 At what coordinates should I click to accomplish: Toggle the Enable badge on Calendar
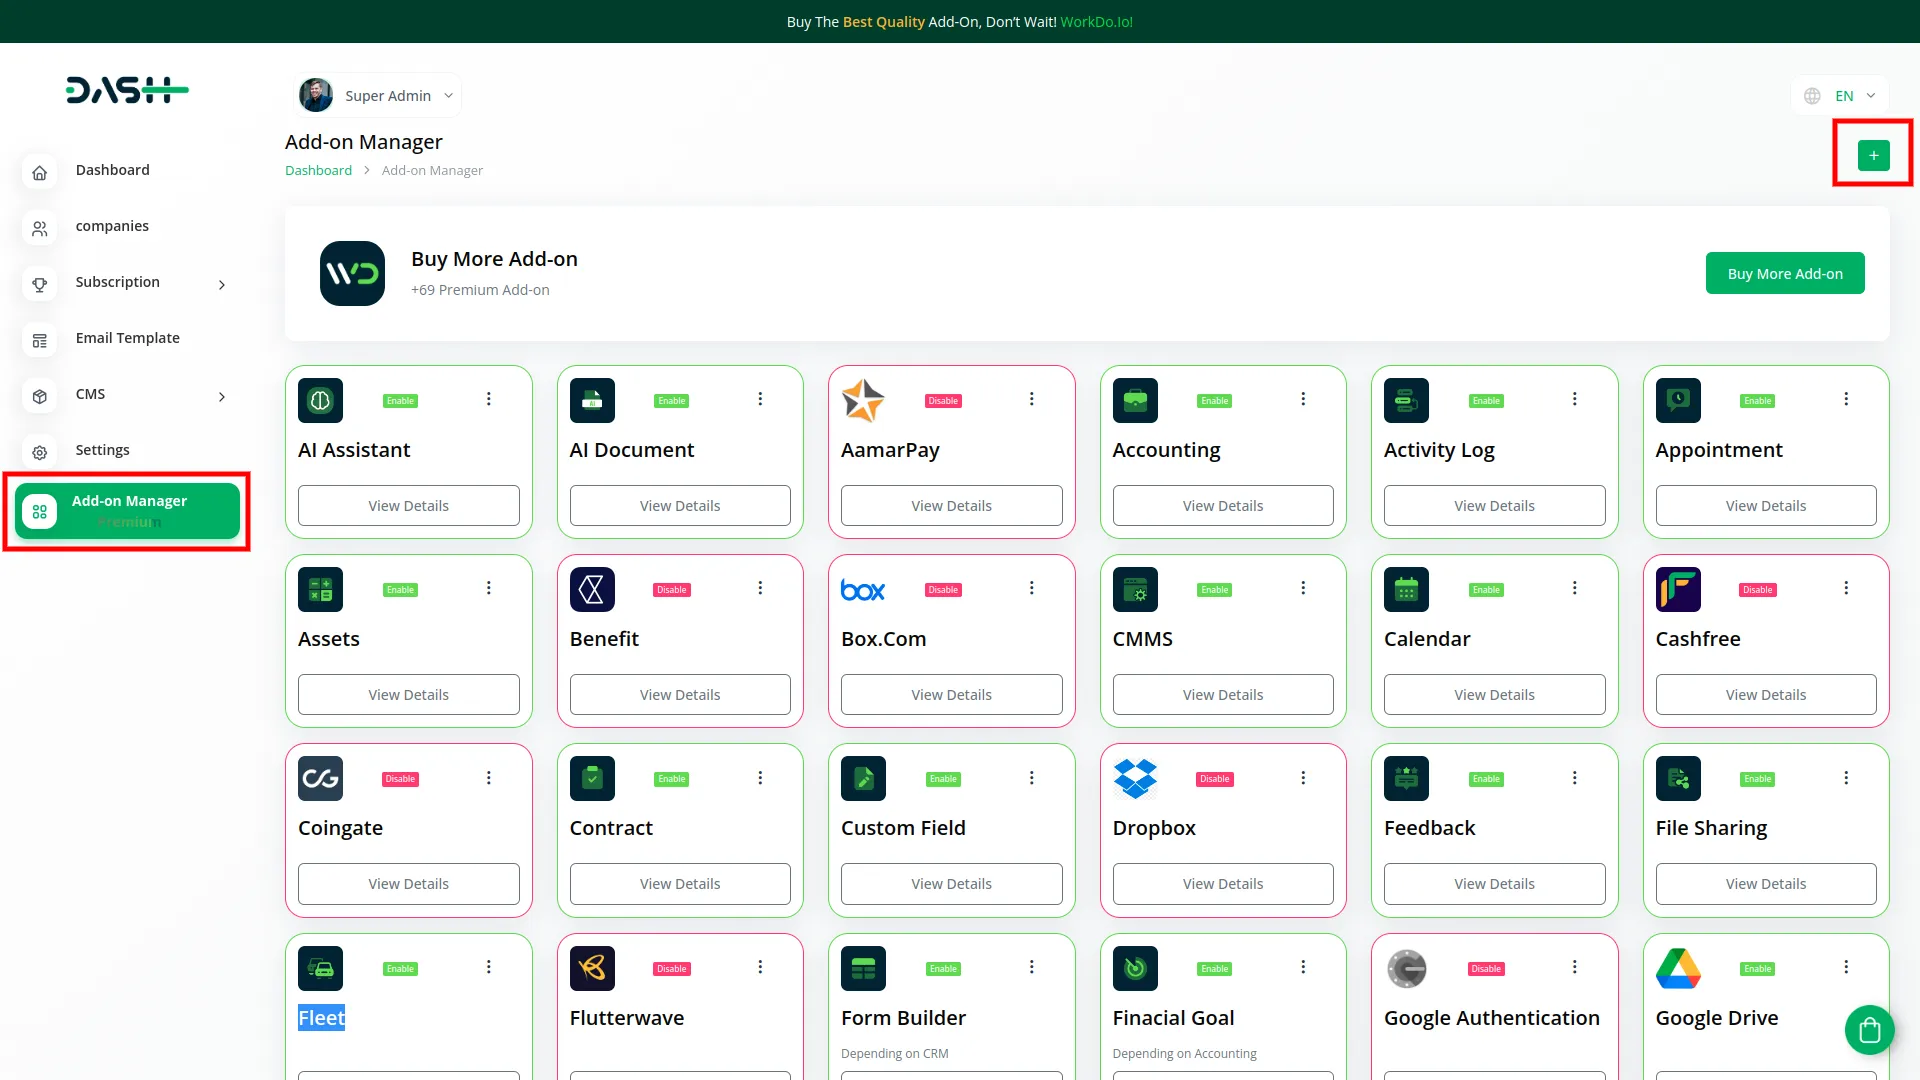[1486, 590]
